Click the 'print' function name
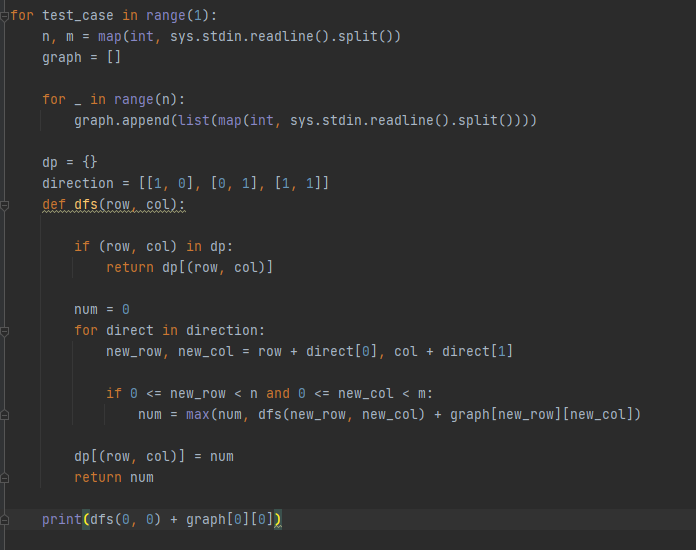This screenshot has height=550, width=696. 62,520
